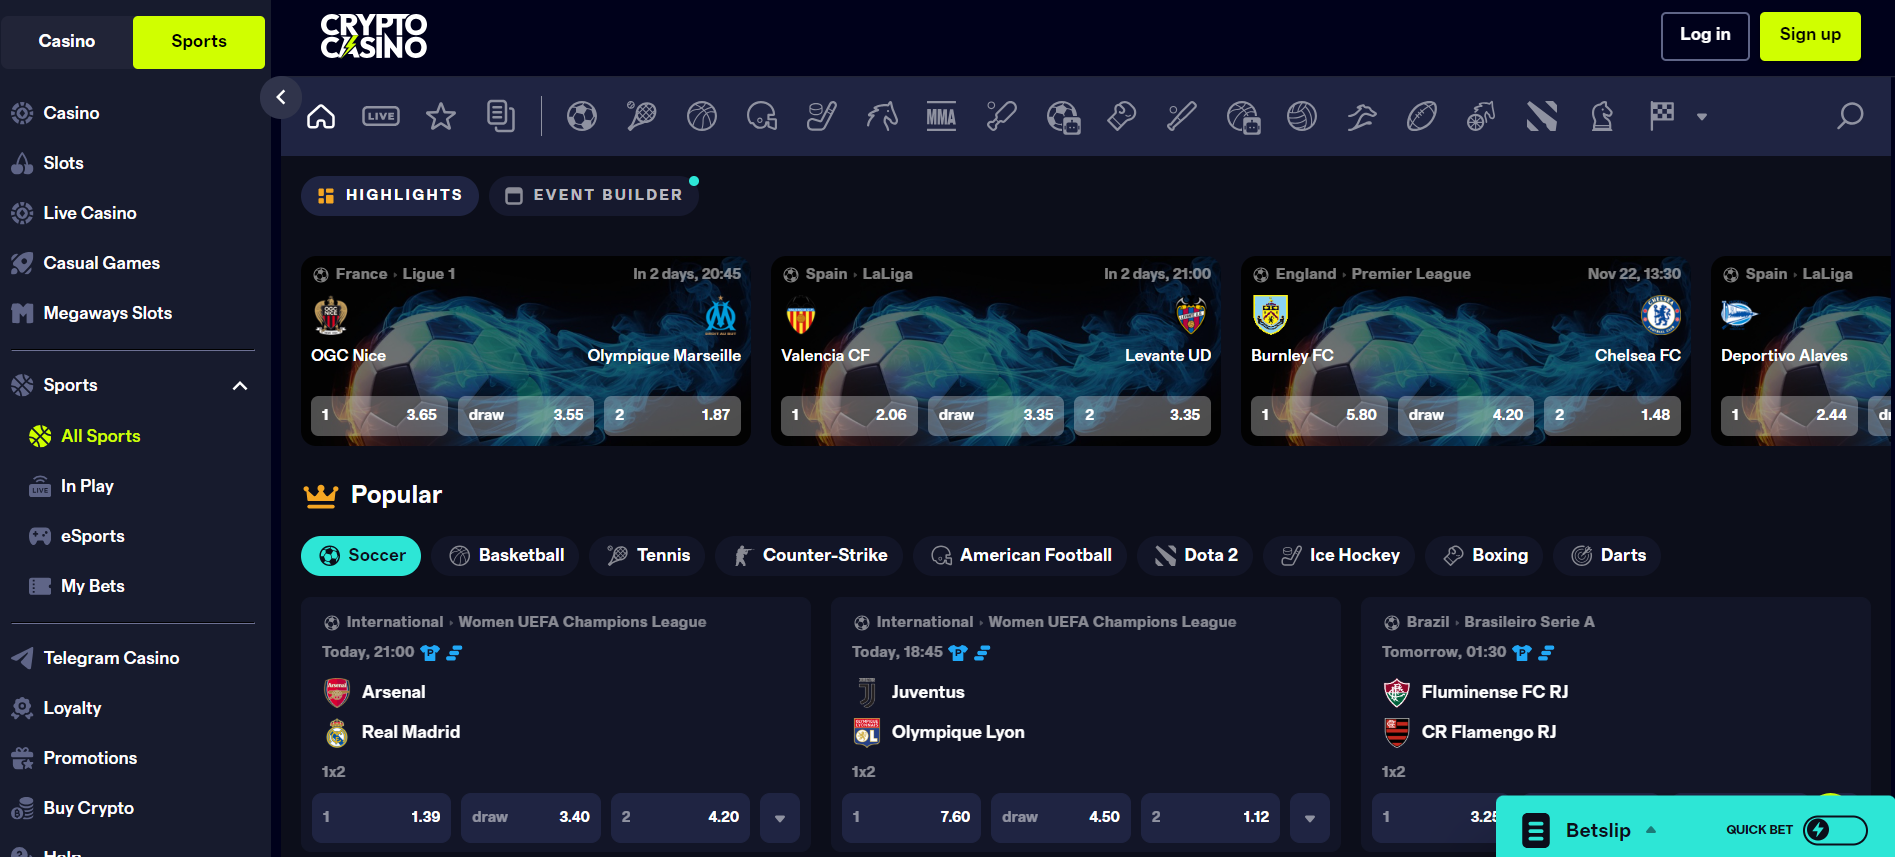Select the soccer ball sport icon
Image resolution: width=1895 pixels, height=857 pixels.
coord(582,116)
